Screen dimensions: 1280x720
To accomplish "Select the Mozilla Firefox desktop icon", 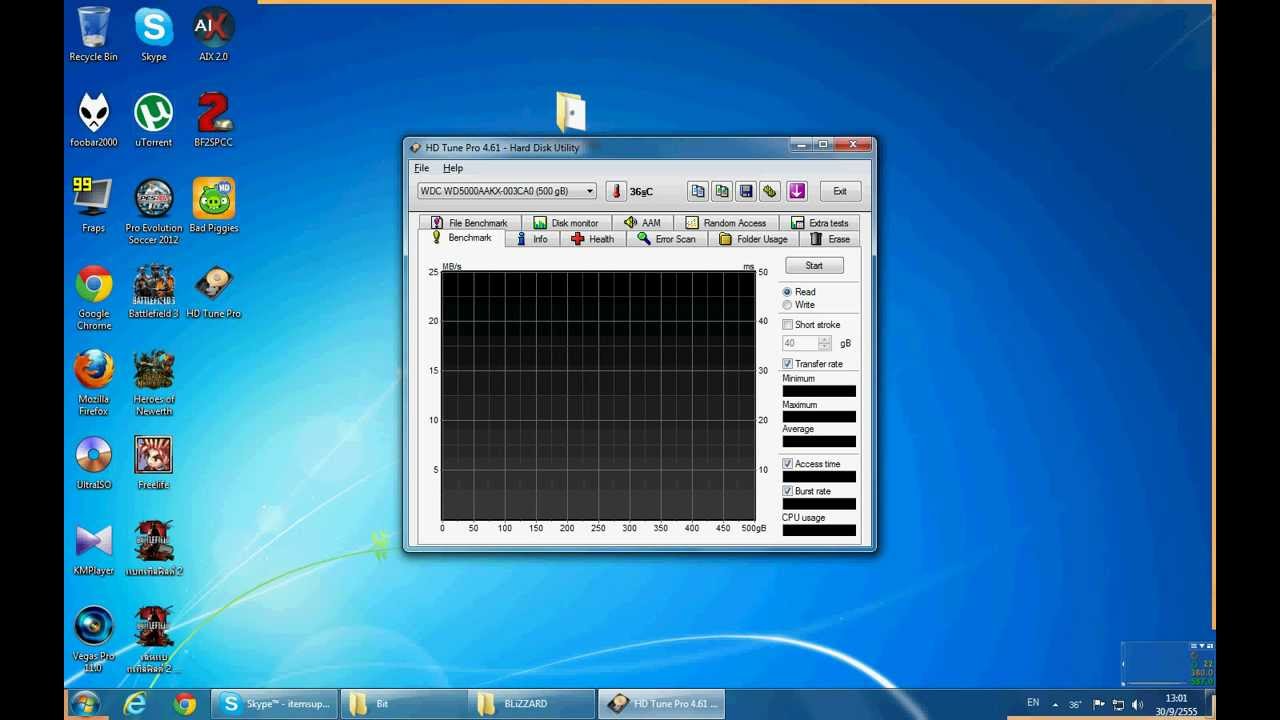I will tap(94, 383).
